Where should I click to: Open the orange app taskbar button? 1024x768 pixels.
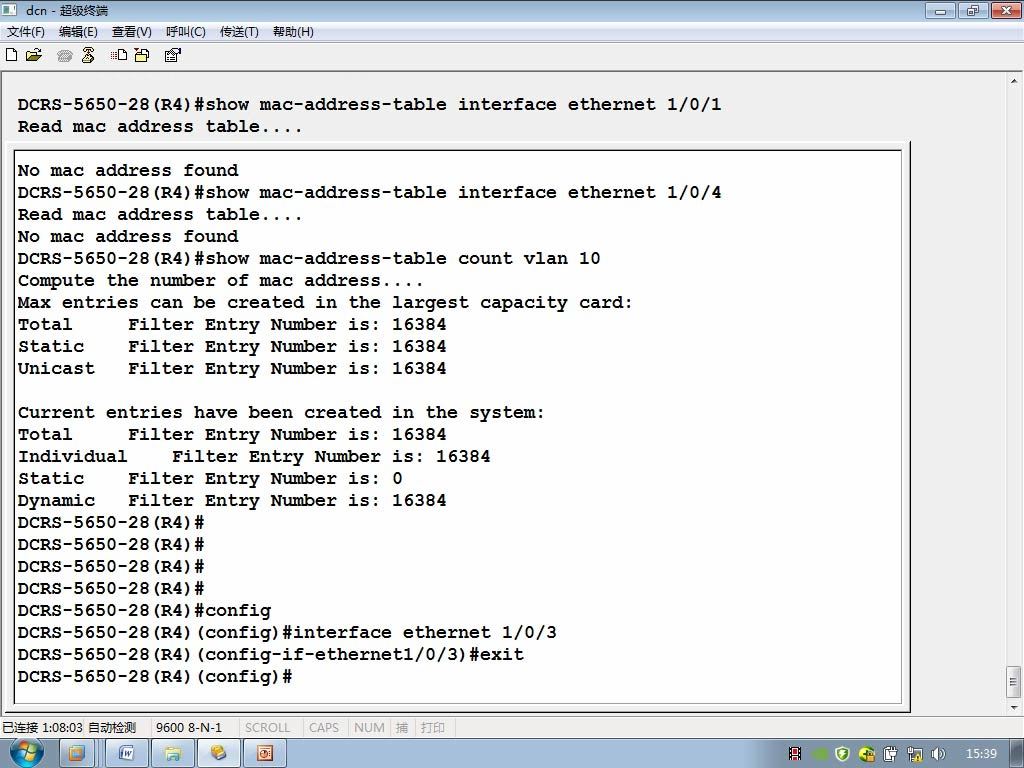(x=76, y=754)
